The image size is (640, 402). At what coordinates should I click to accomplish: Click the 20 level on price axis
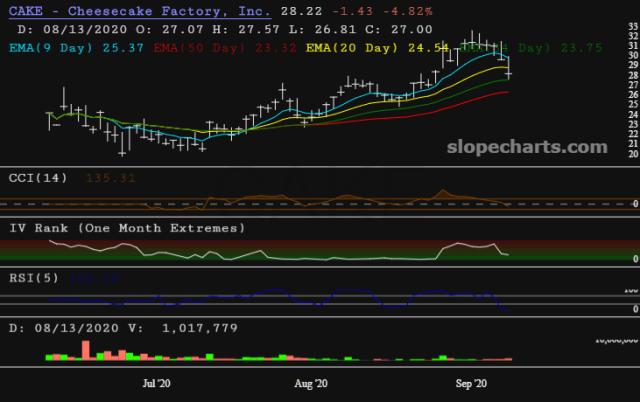(x=630, y=153)
